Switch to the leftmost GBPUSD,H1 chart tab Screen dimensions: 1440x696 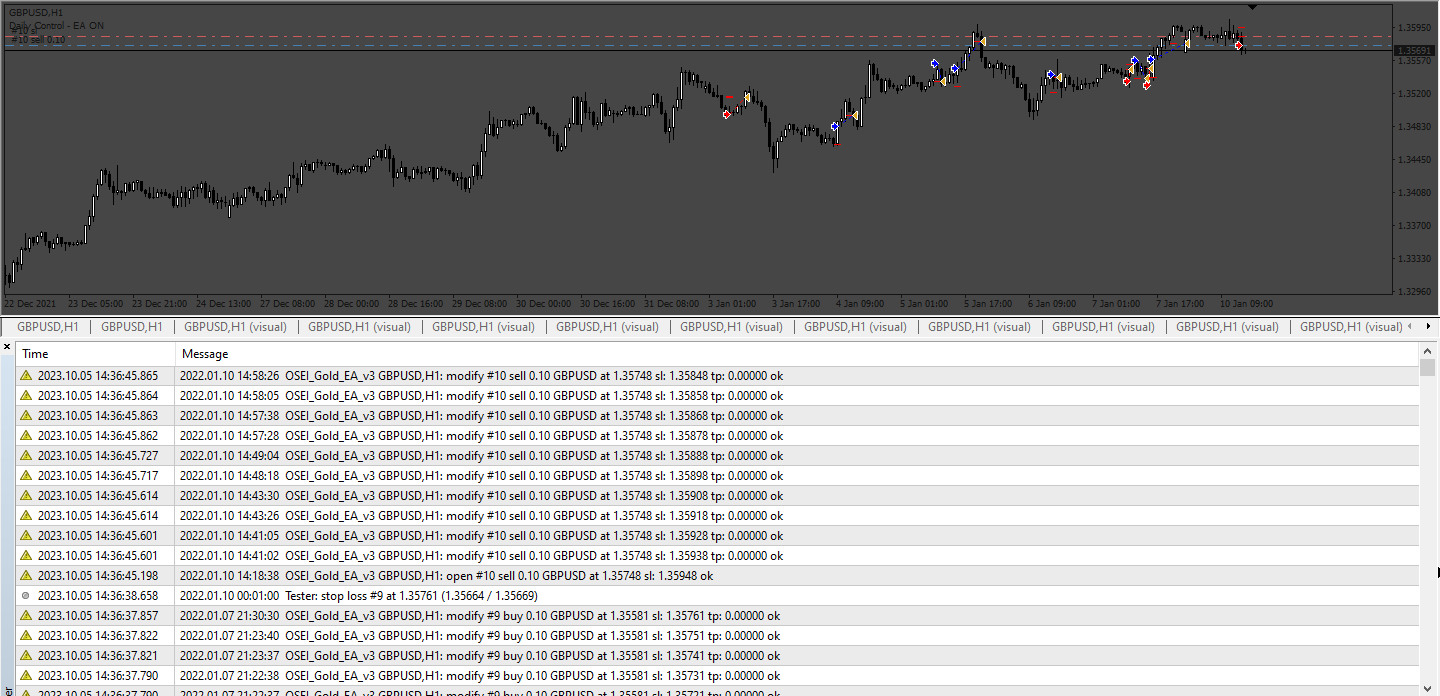(x=48, y=327)
